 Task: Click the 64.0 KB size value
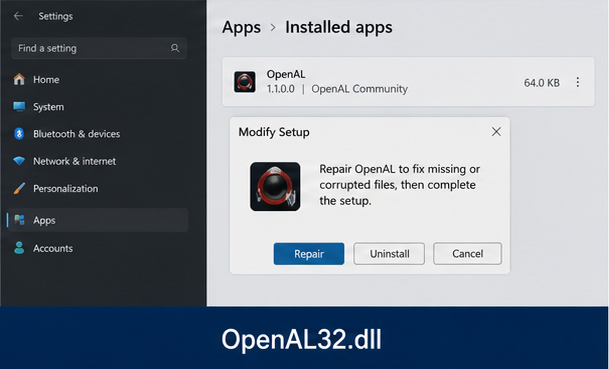(542, 83)
